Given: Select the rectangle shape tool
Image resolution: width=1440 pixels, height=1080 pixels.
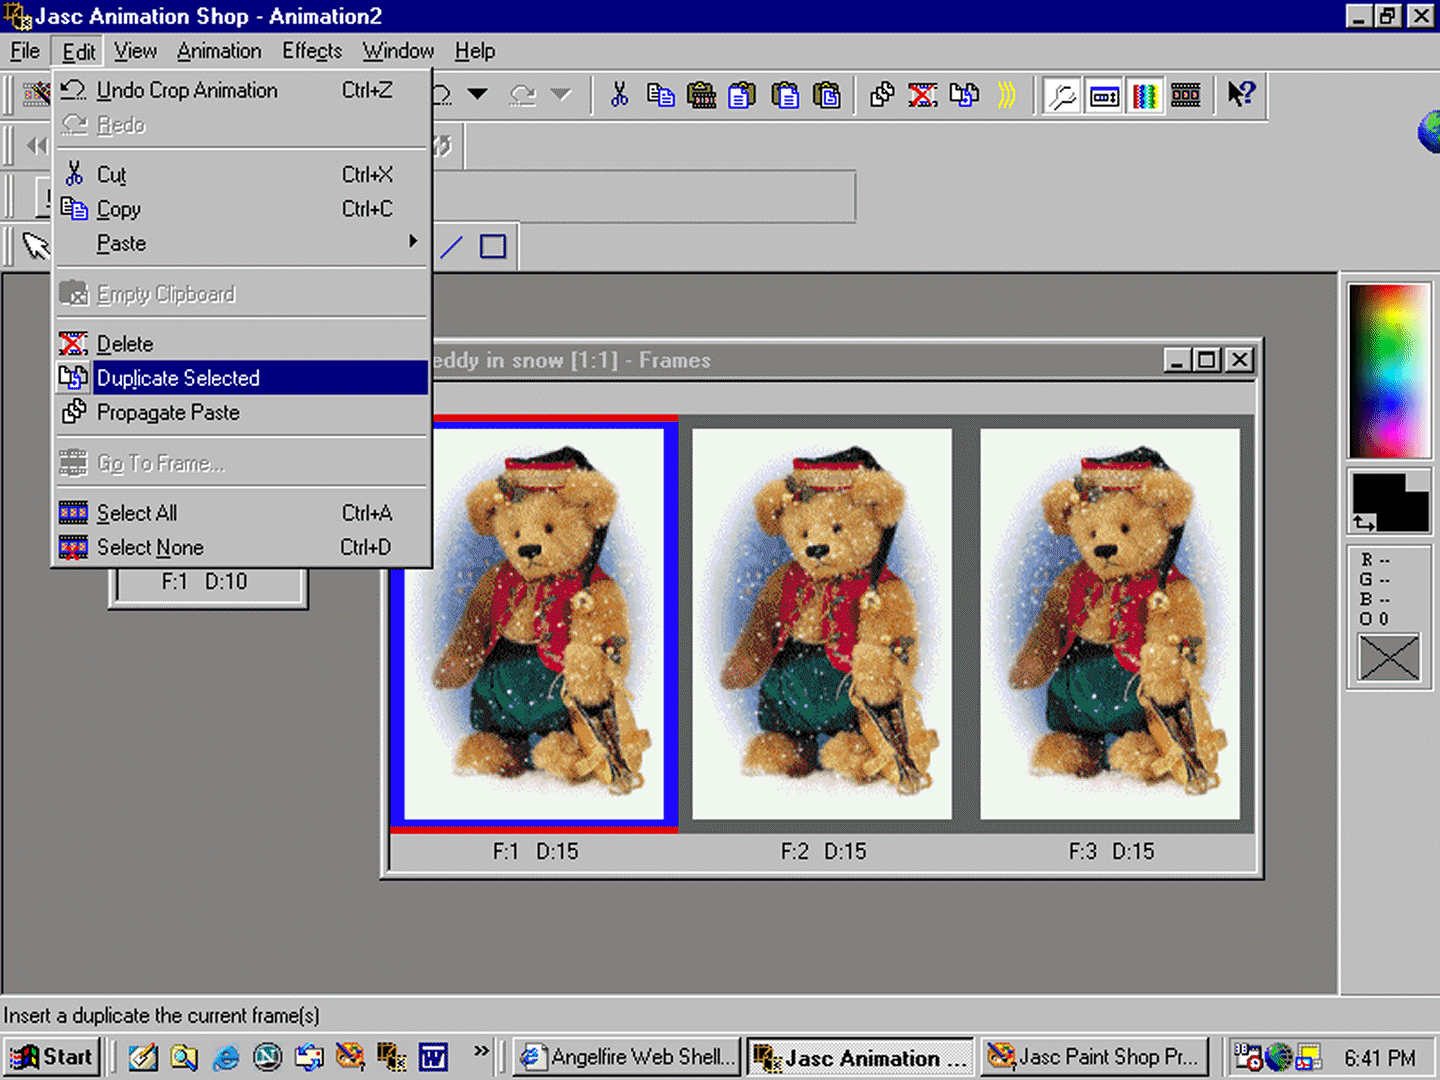Looking at the screenshot, I should (x=493, y=246).
